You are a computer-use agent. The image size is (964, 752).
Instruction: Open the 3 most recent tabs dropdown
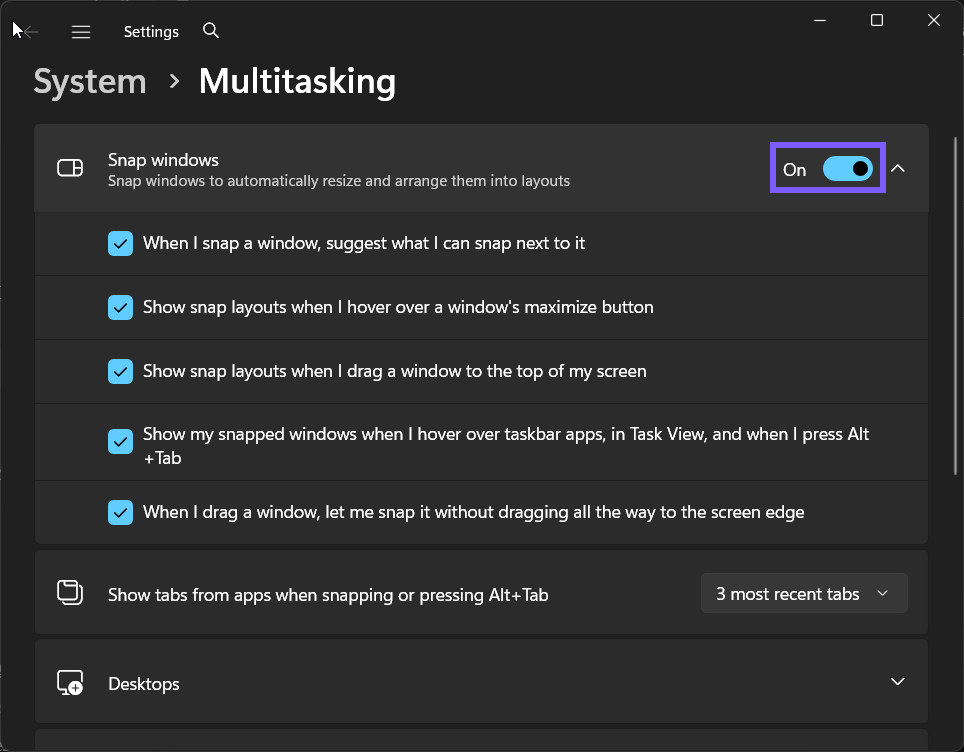pos(804,593)
